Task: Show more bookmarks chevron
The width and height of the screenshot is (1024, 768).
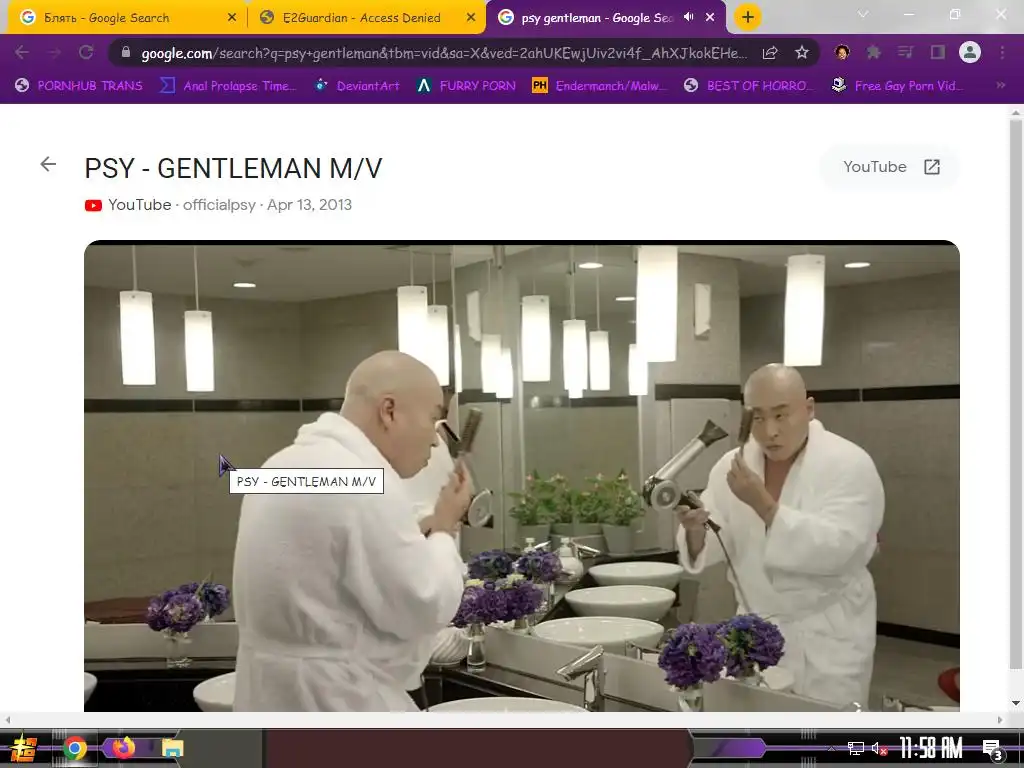Action: 1000,85
